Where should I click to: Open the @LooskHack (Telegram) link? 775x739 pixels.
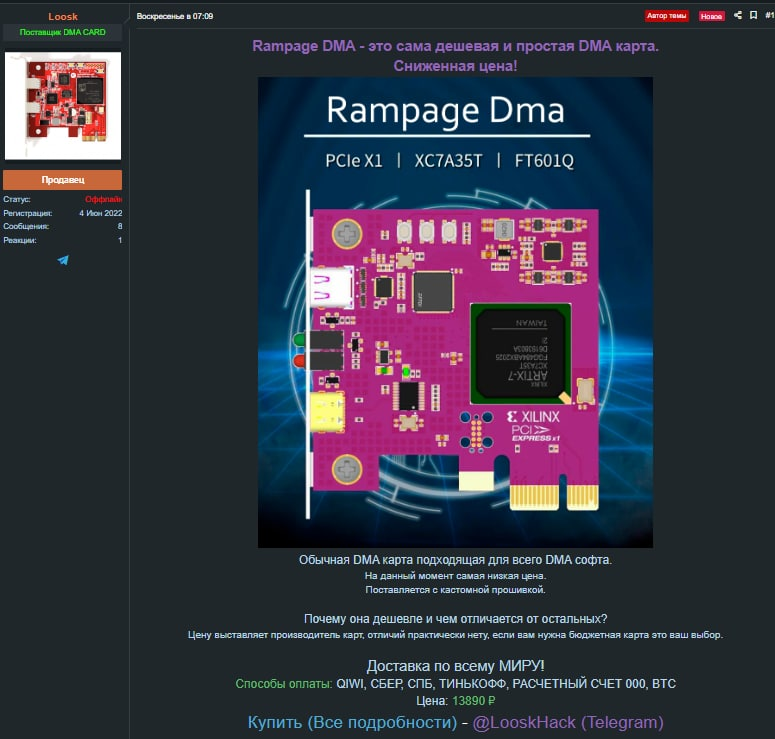coord(568,722)
